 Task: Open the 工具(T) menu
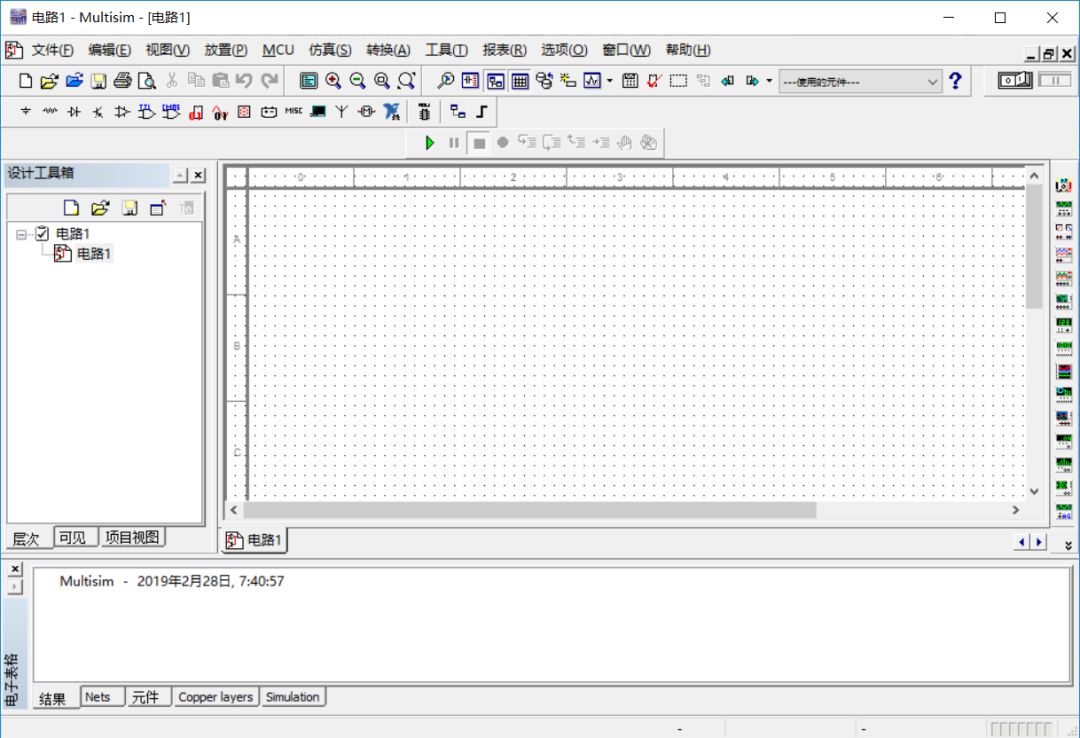click(446, 50)
